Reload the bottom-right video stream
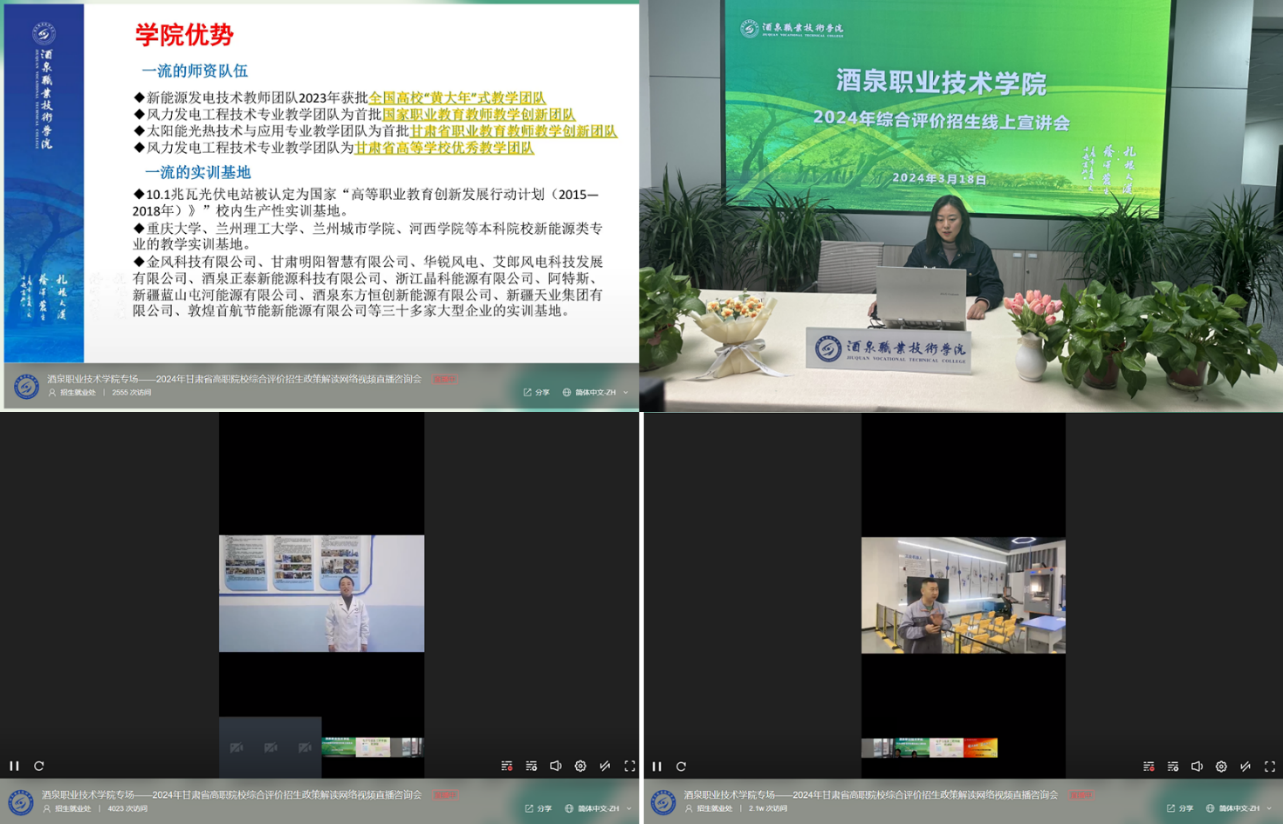This screenshot has width=1283, height=824. point(681,766)
